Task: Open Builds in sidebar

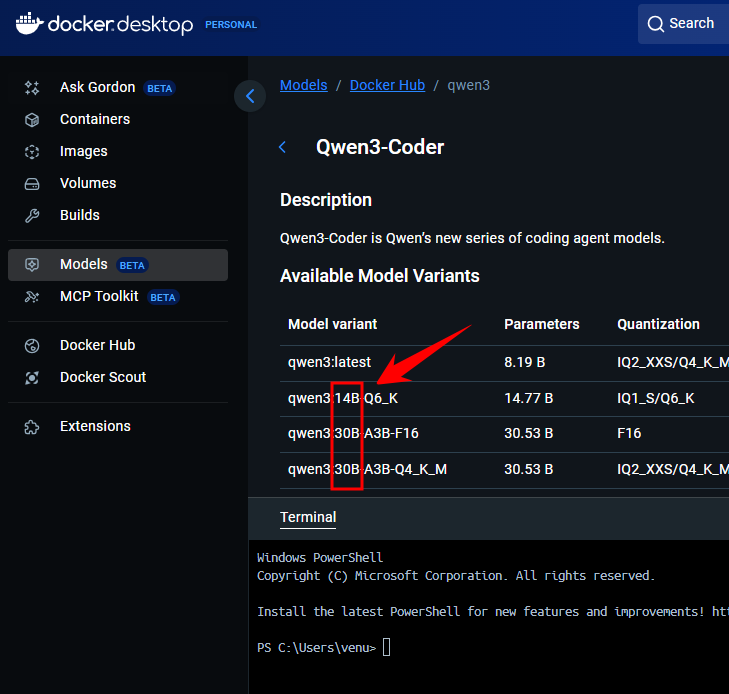Action: click(118, 216)
